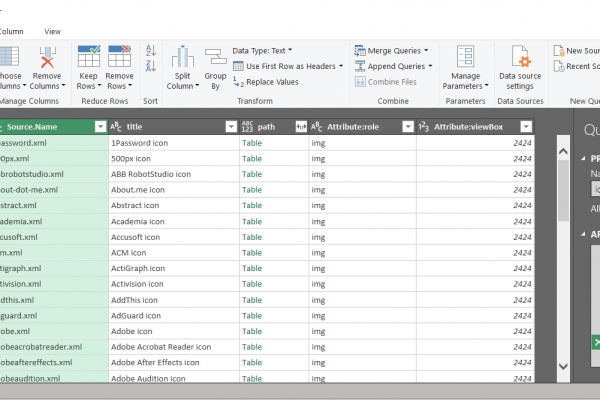Image resolution: width=600 pixels, height=400 pixels.
Task: Select the path column header
Action: coord(266,127)
